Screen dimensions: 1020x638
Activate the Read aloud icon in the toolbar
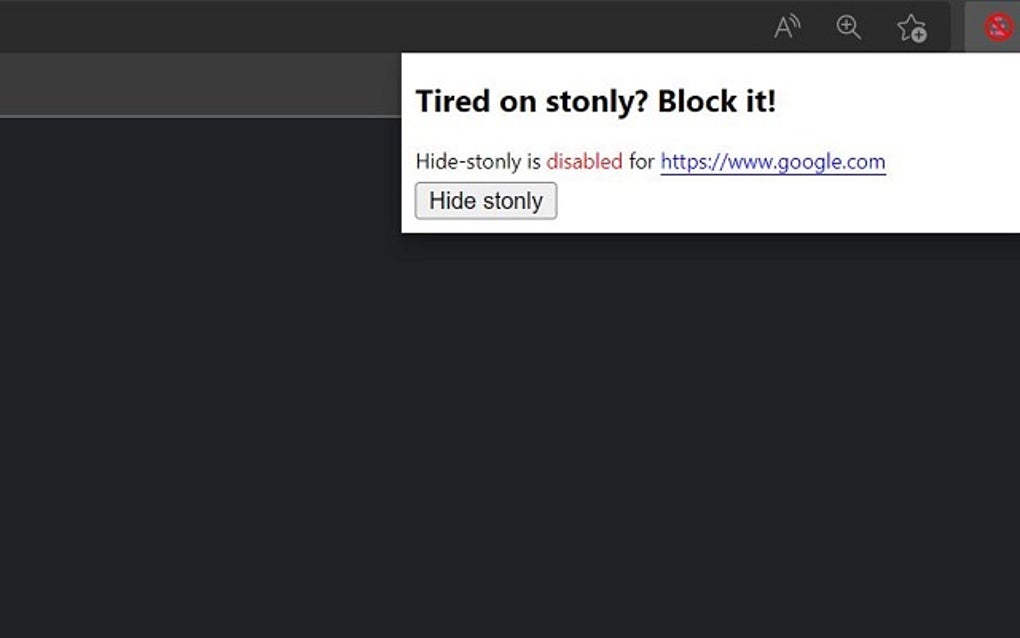(786, 27)
